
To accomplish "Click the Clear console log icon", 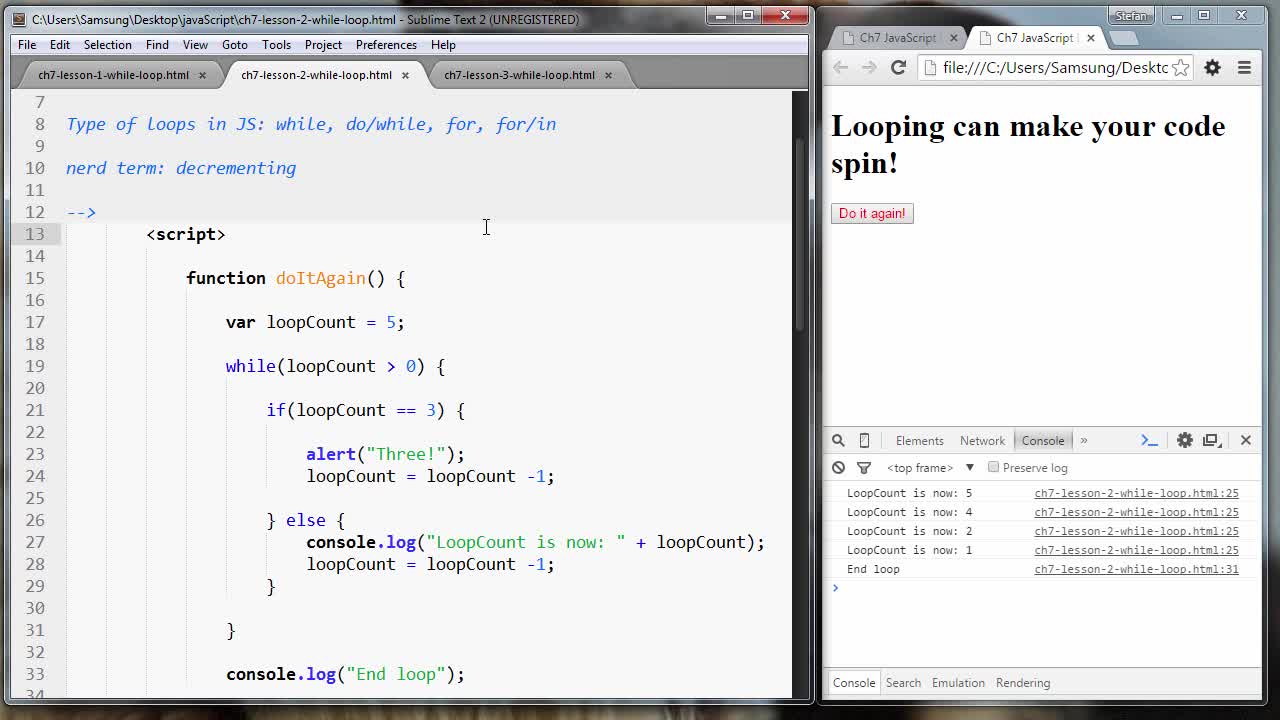I will 838,467.
